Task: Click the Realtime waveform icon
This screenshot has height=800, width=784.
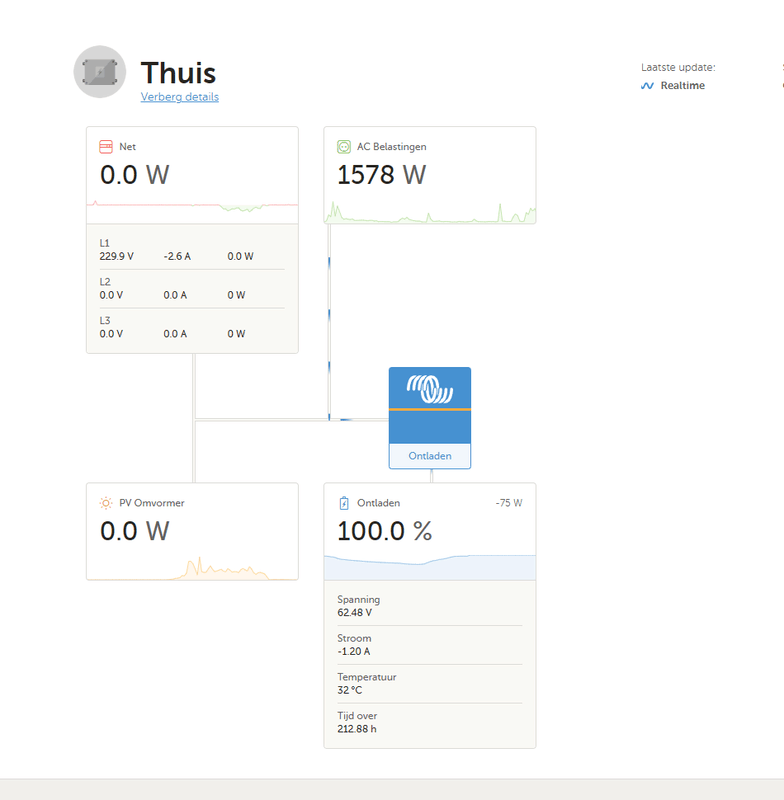Action: click(x=647, y=86)
